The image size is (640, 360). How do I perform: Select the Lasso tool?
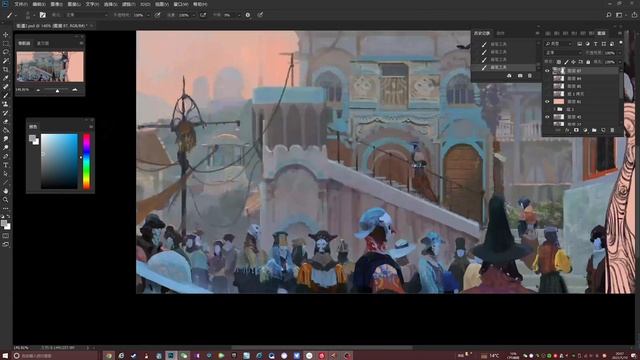[x=6, y=52]
